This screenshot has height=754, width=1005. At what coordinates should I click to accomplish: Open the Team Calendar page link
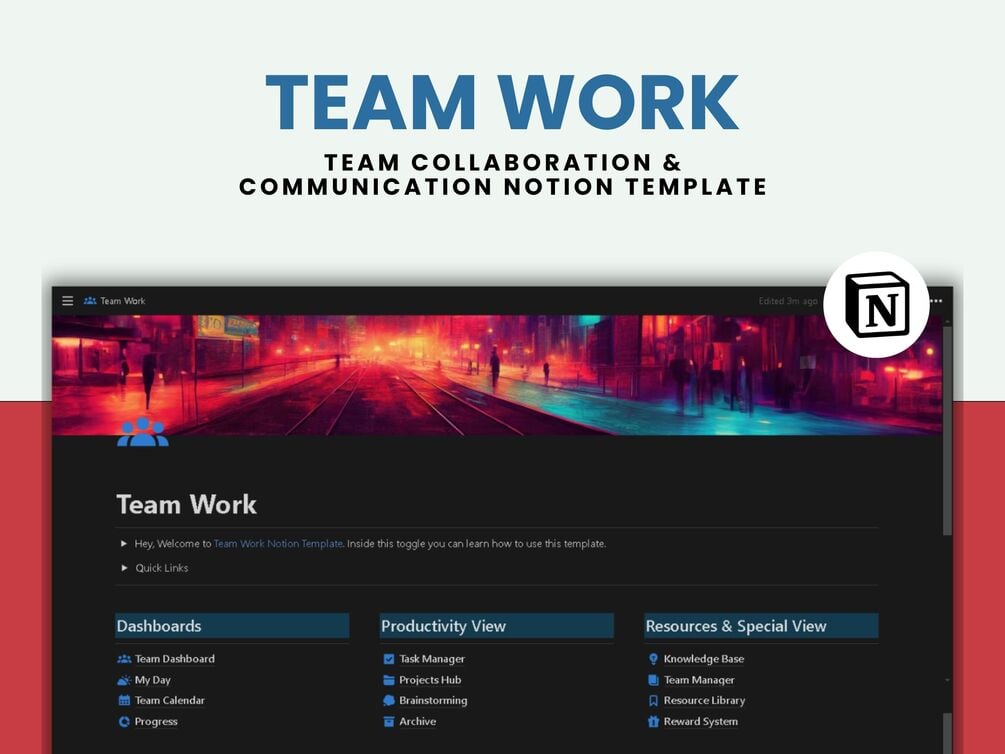tap(170, 700)
